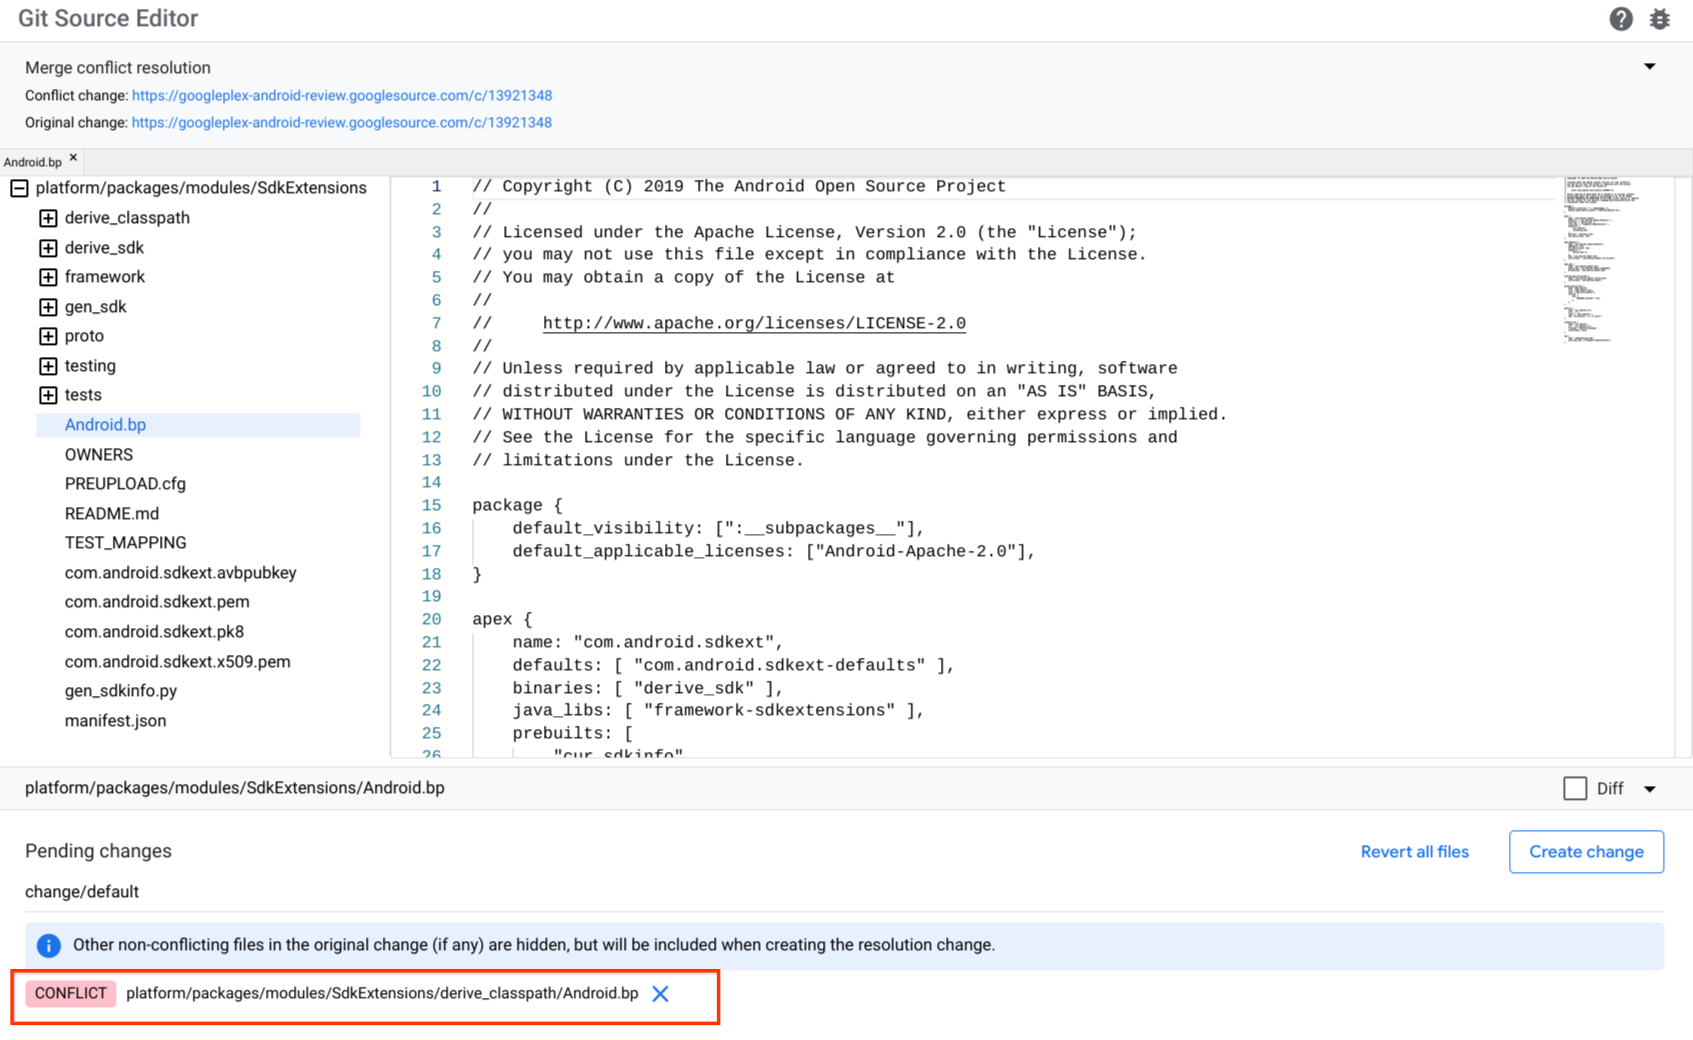This screenshot has height=1040, width=1693.
Task: Open the Original change link
Action: 342,122
